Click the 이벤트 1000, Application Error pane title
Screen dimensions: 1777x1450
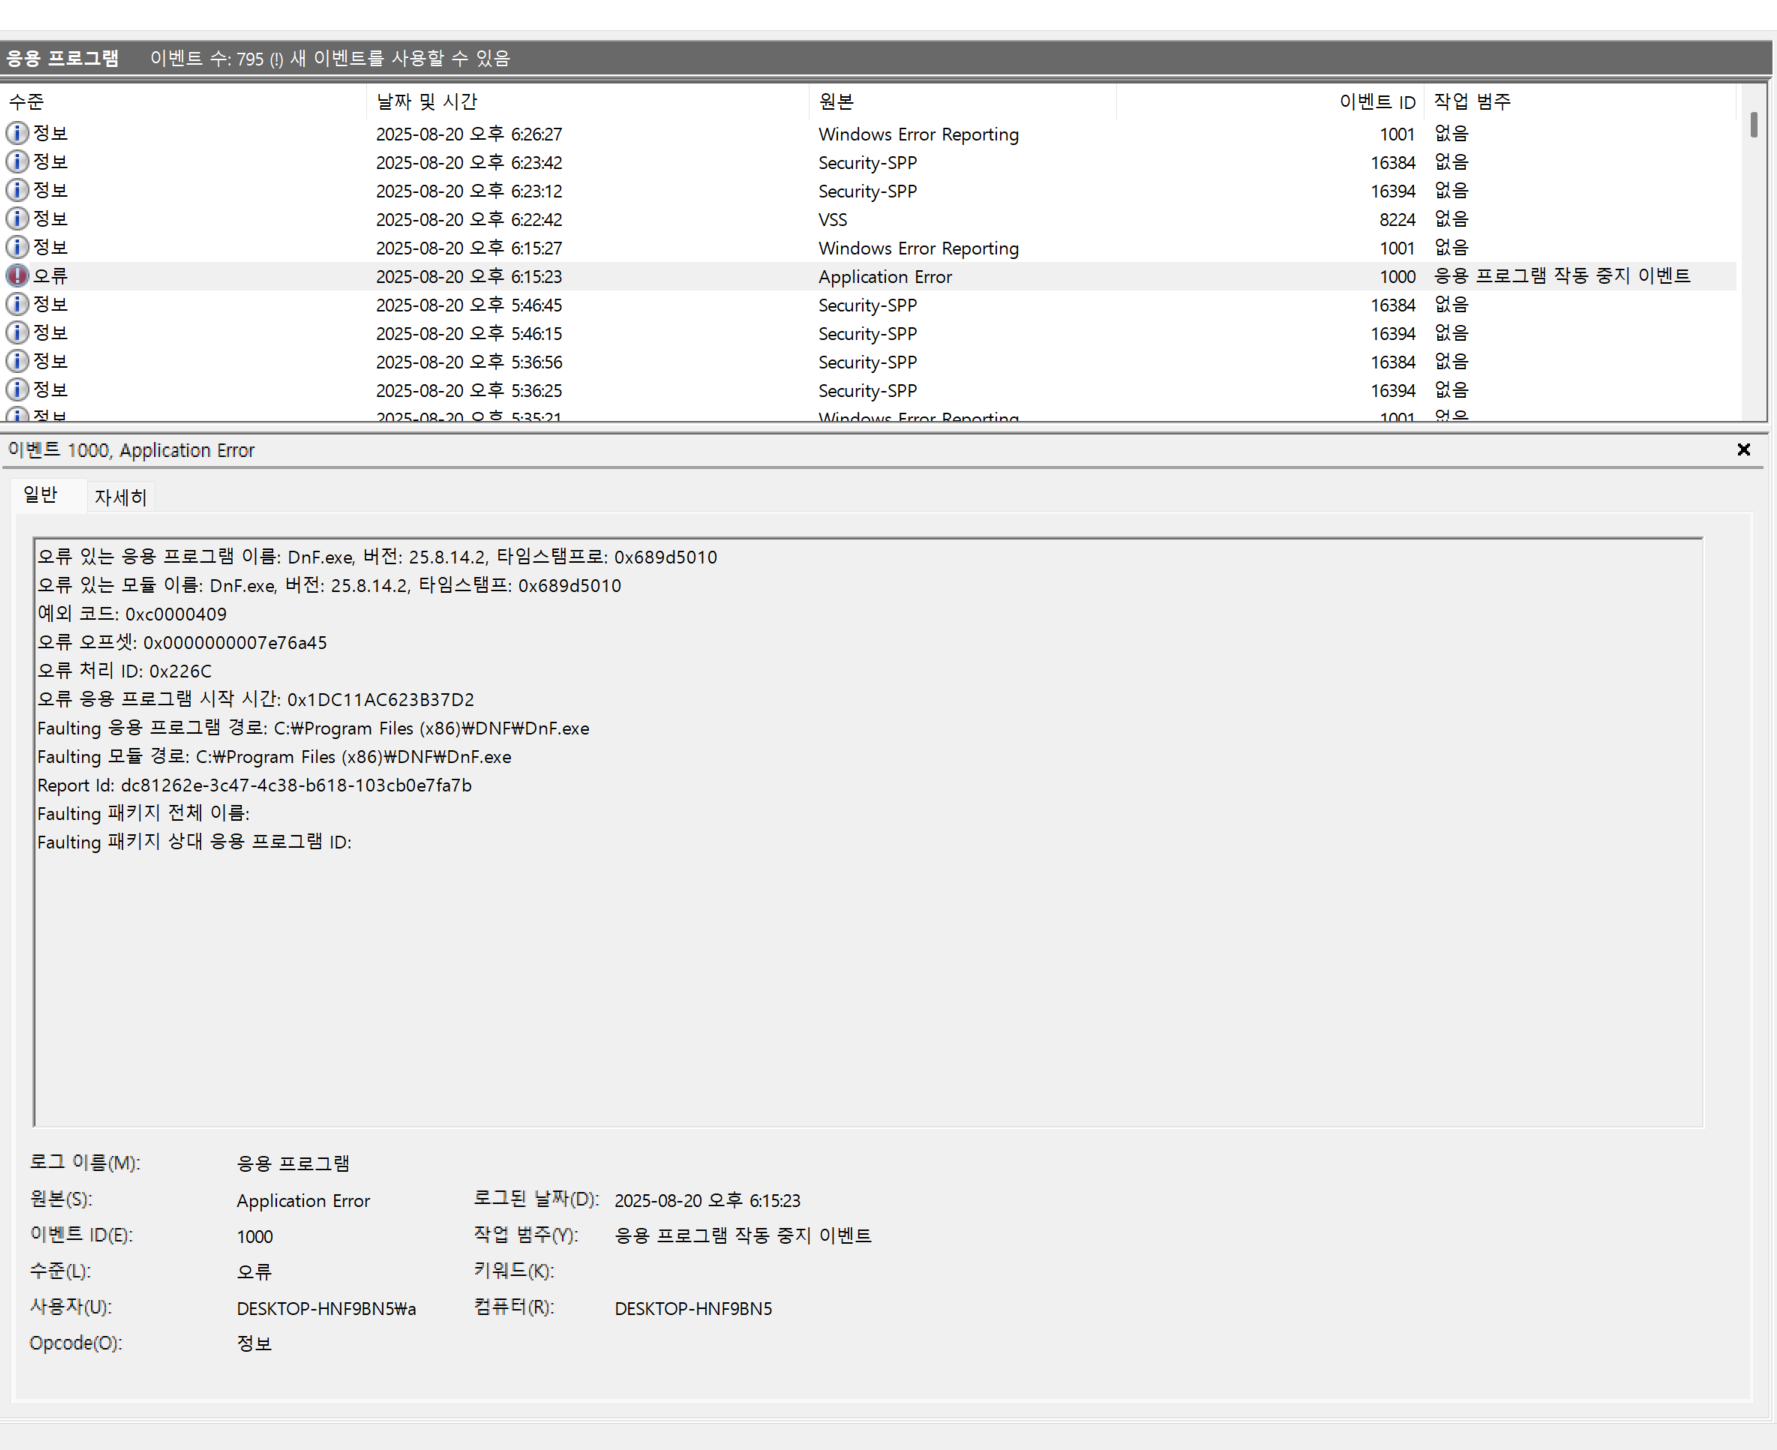click(x=131, y=450)
